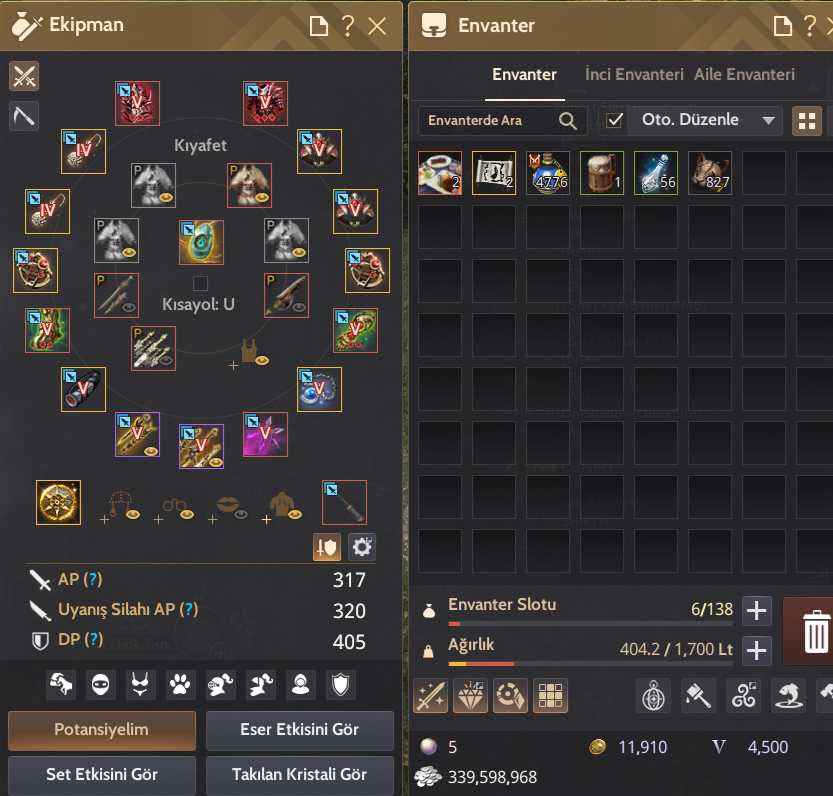Screen dimensions: 833x796
Task: Expand Ağırlık weight limit with plus button
Action: point(756,650)
